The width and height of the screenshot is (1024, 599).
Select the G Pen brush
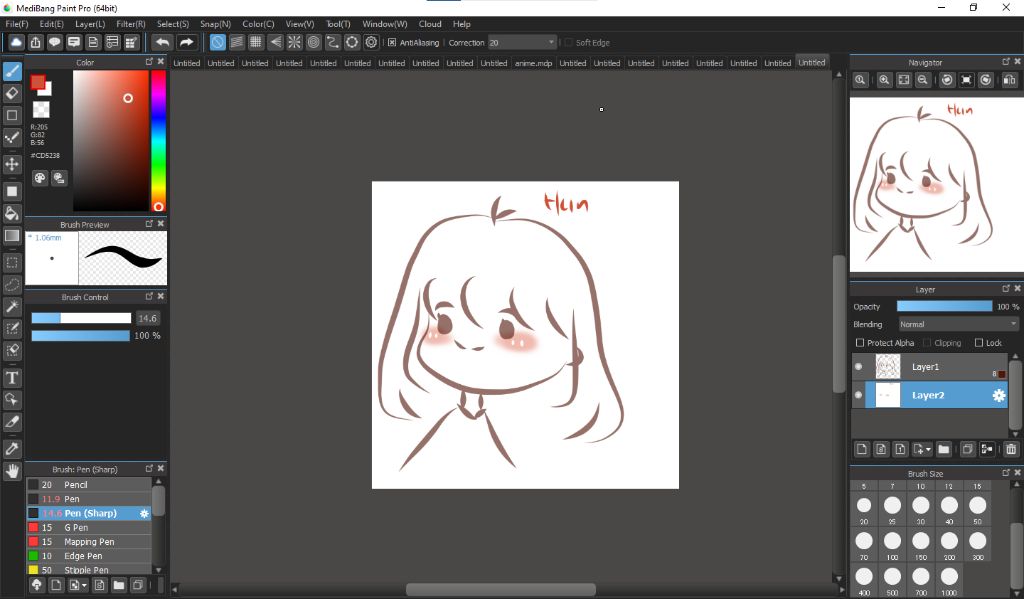coord(76,527)
